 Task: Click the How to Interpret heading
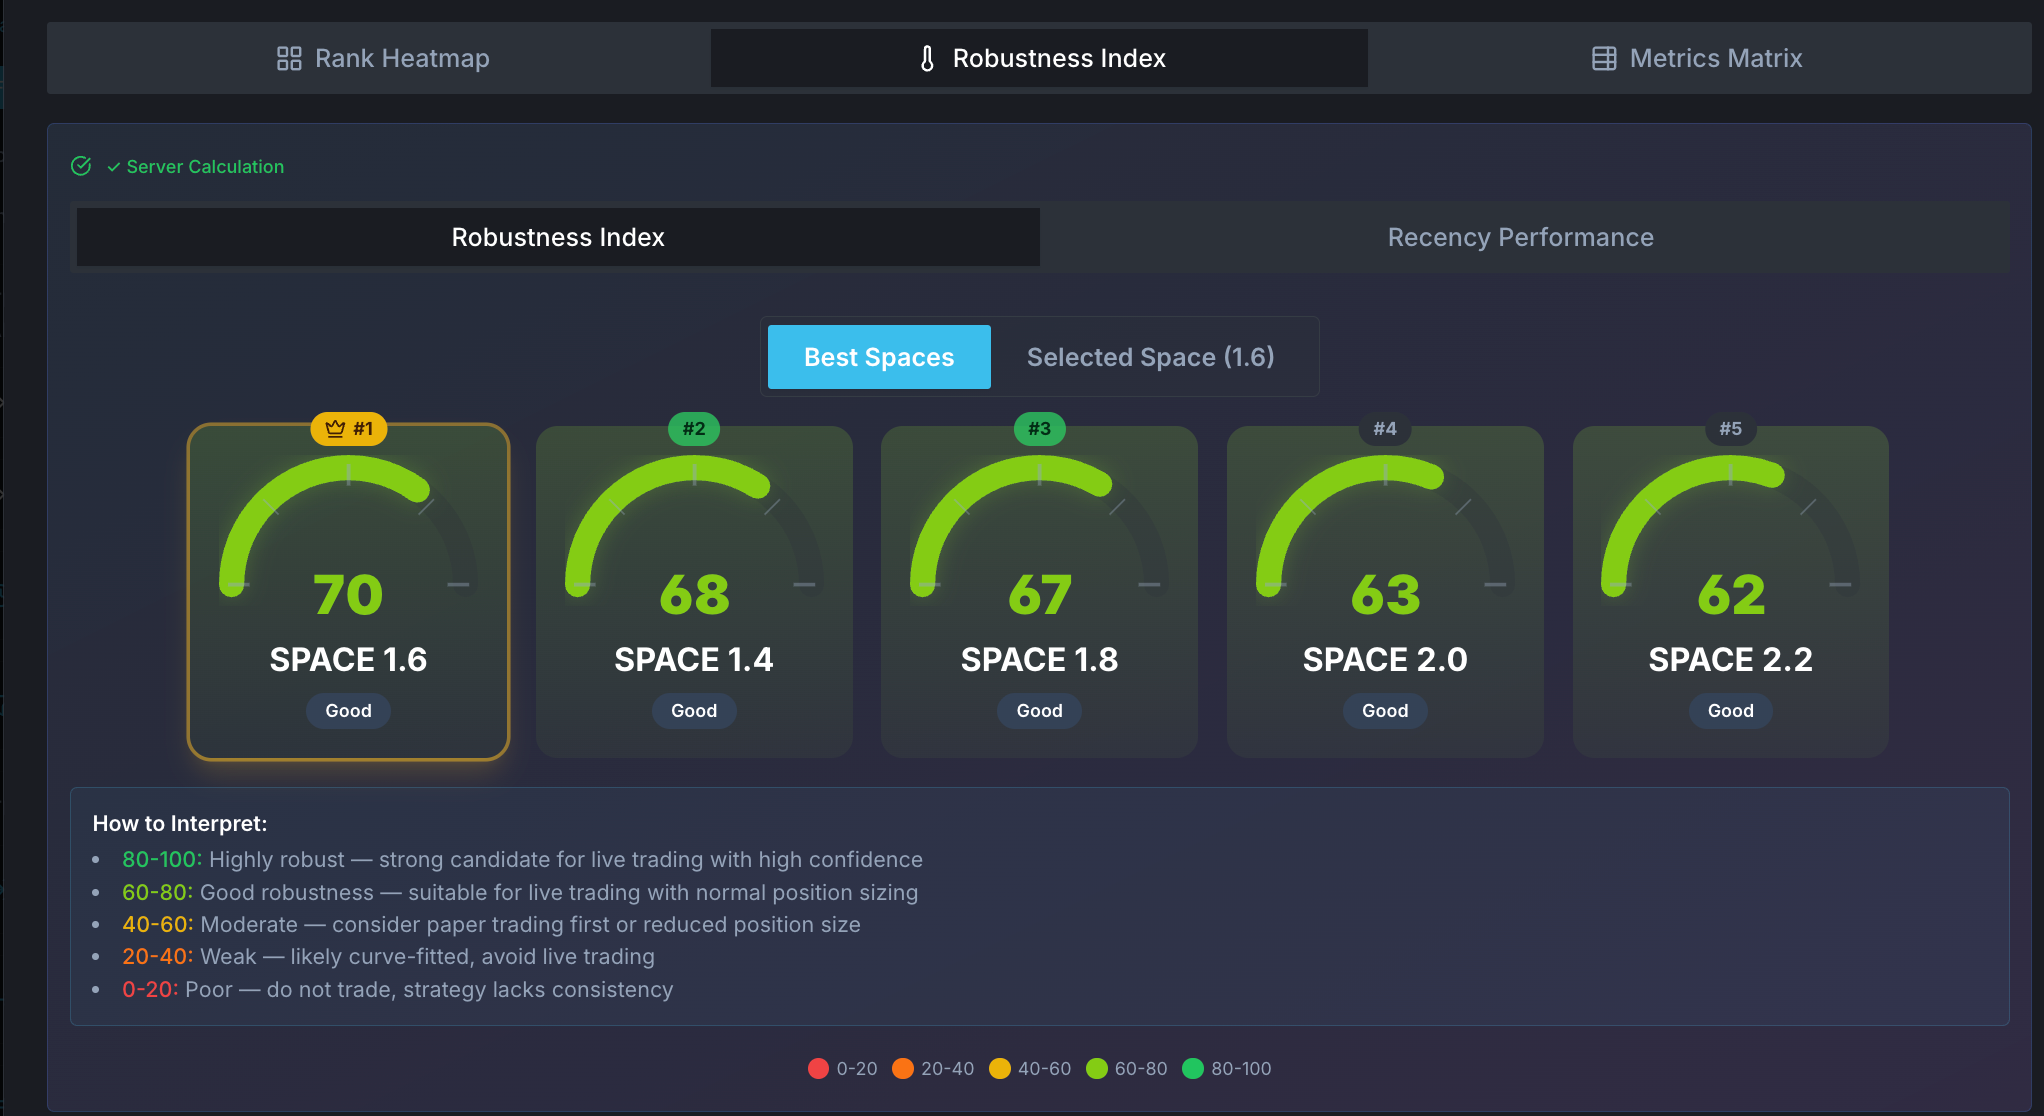click(x=180, y=823)
